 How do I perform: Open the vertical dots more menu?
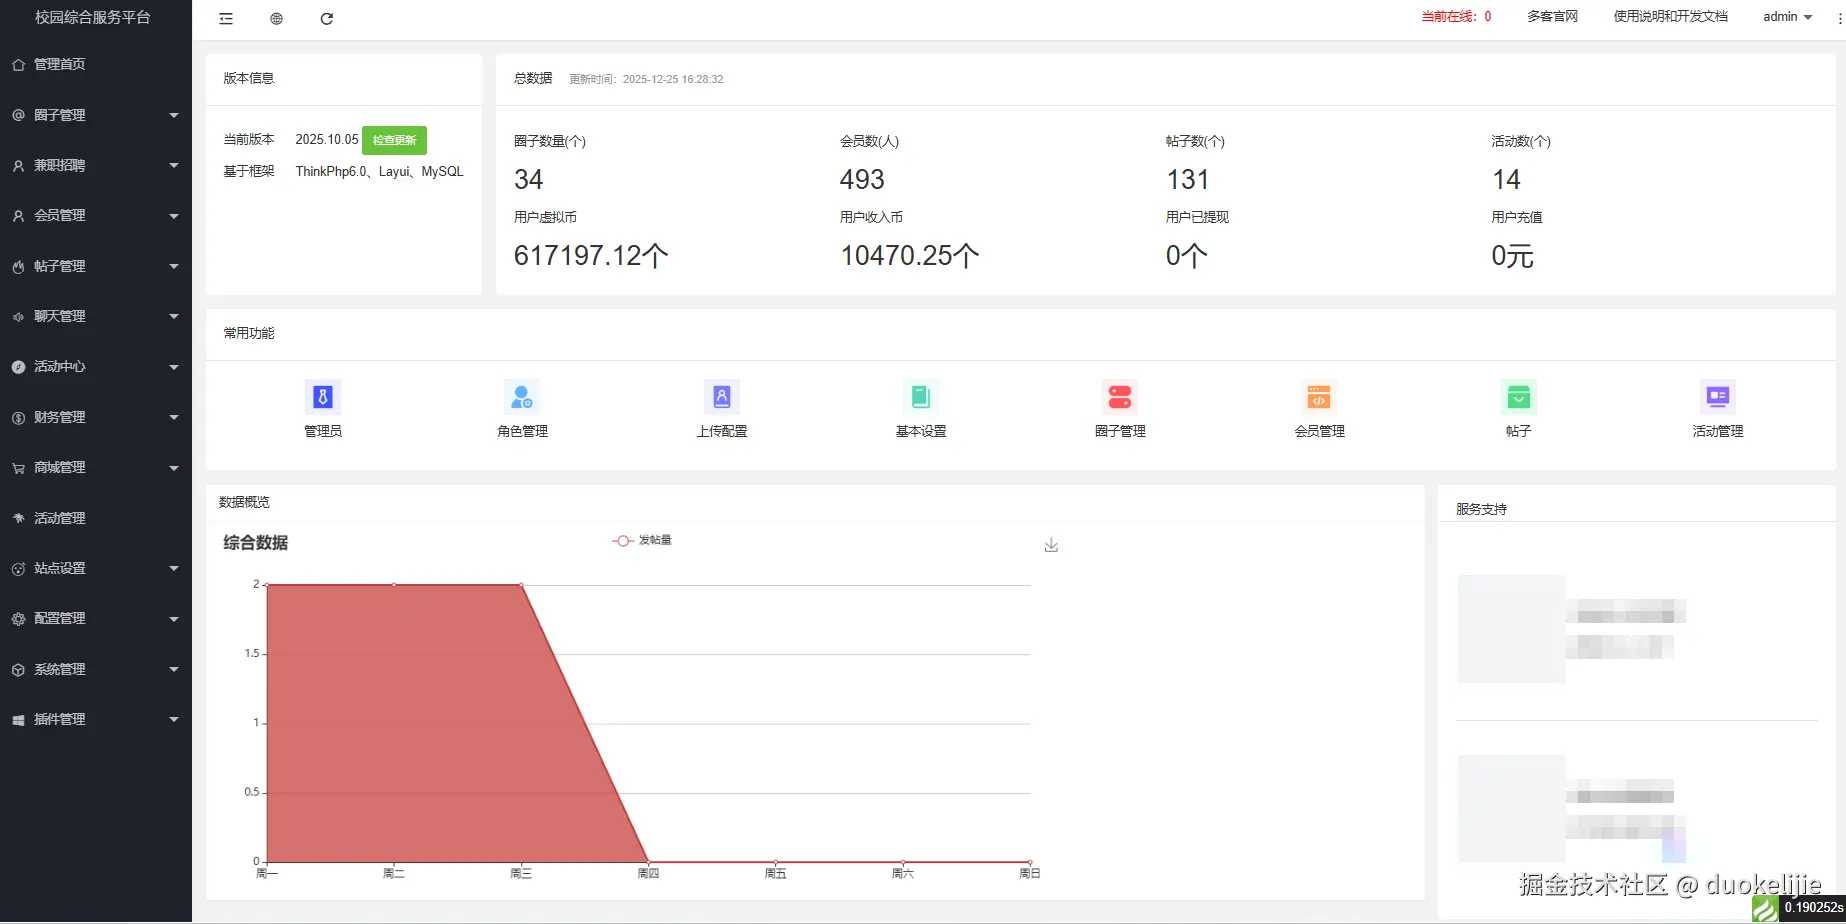tap(1839, 18)
